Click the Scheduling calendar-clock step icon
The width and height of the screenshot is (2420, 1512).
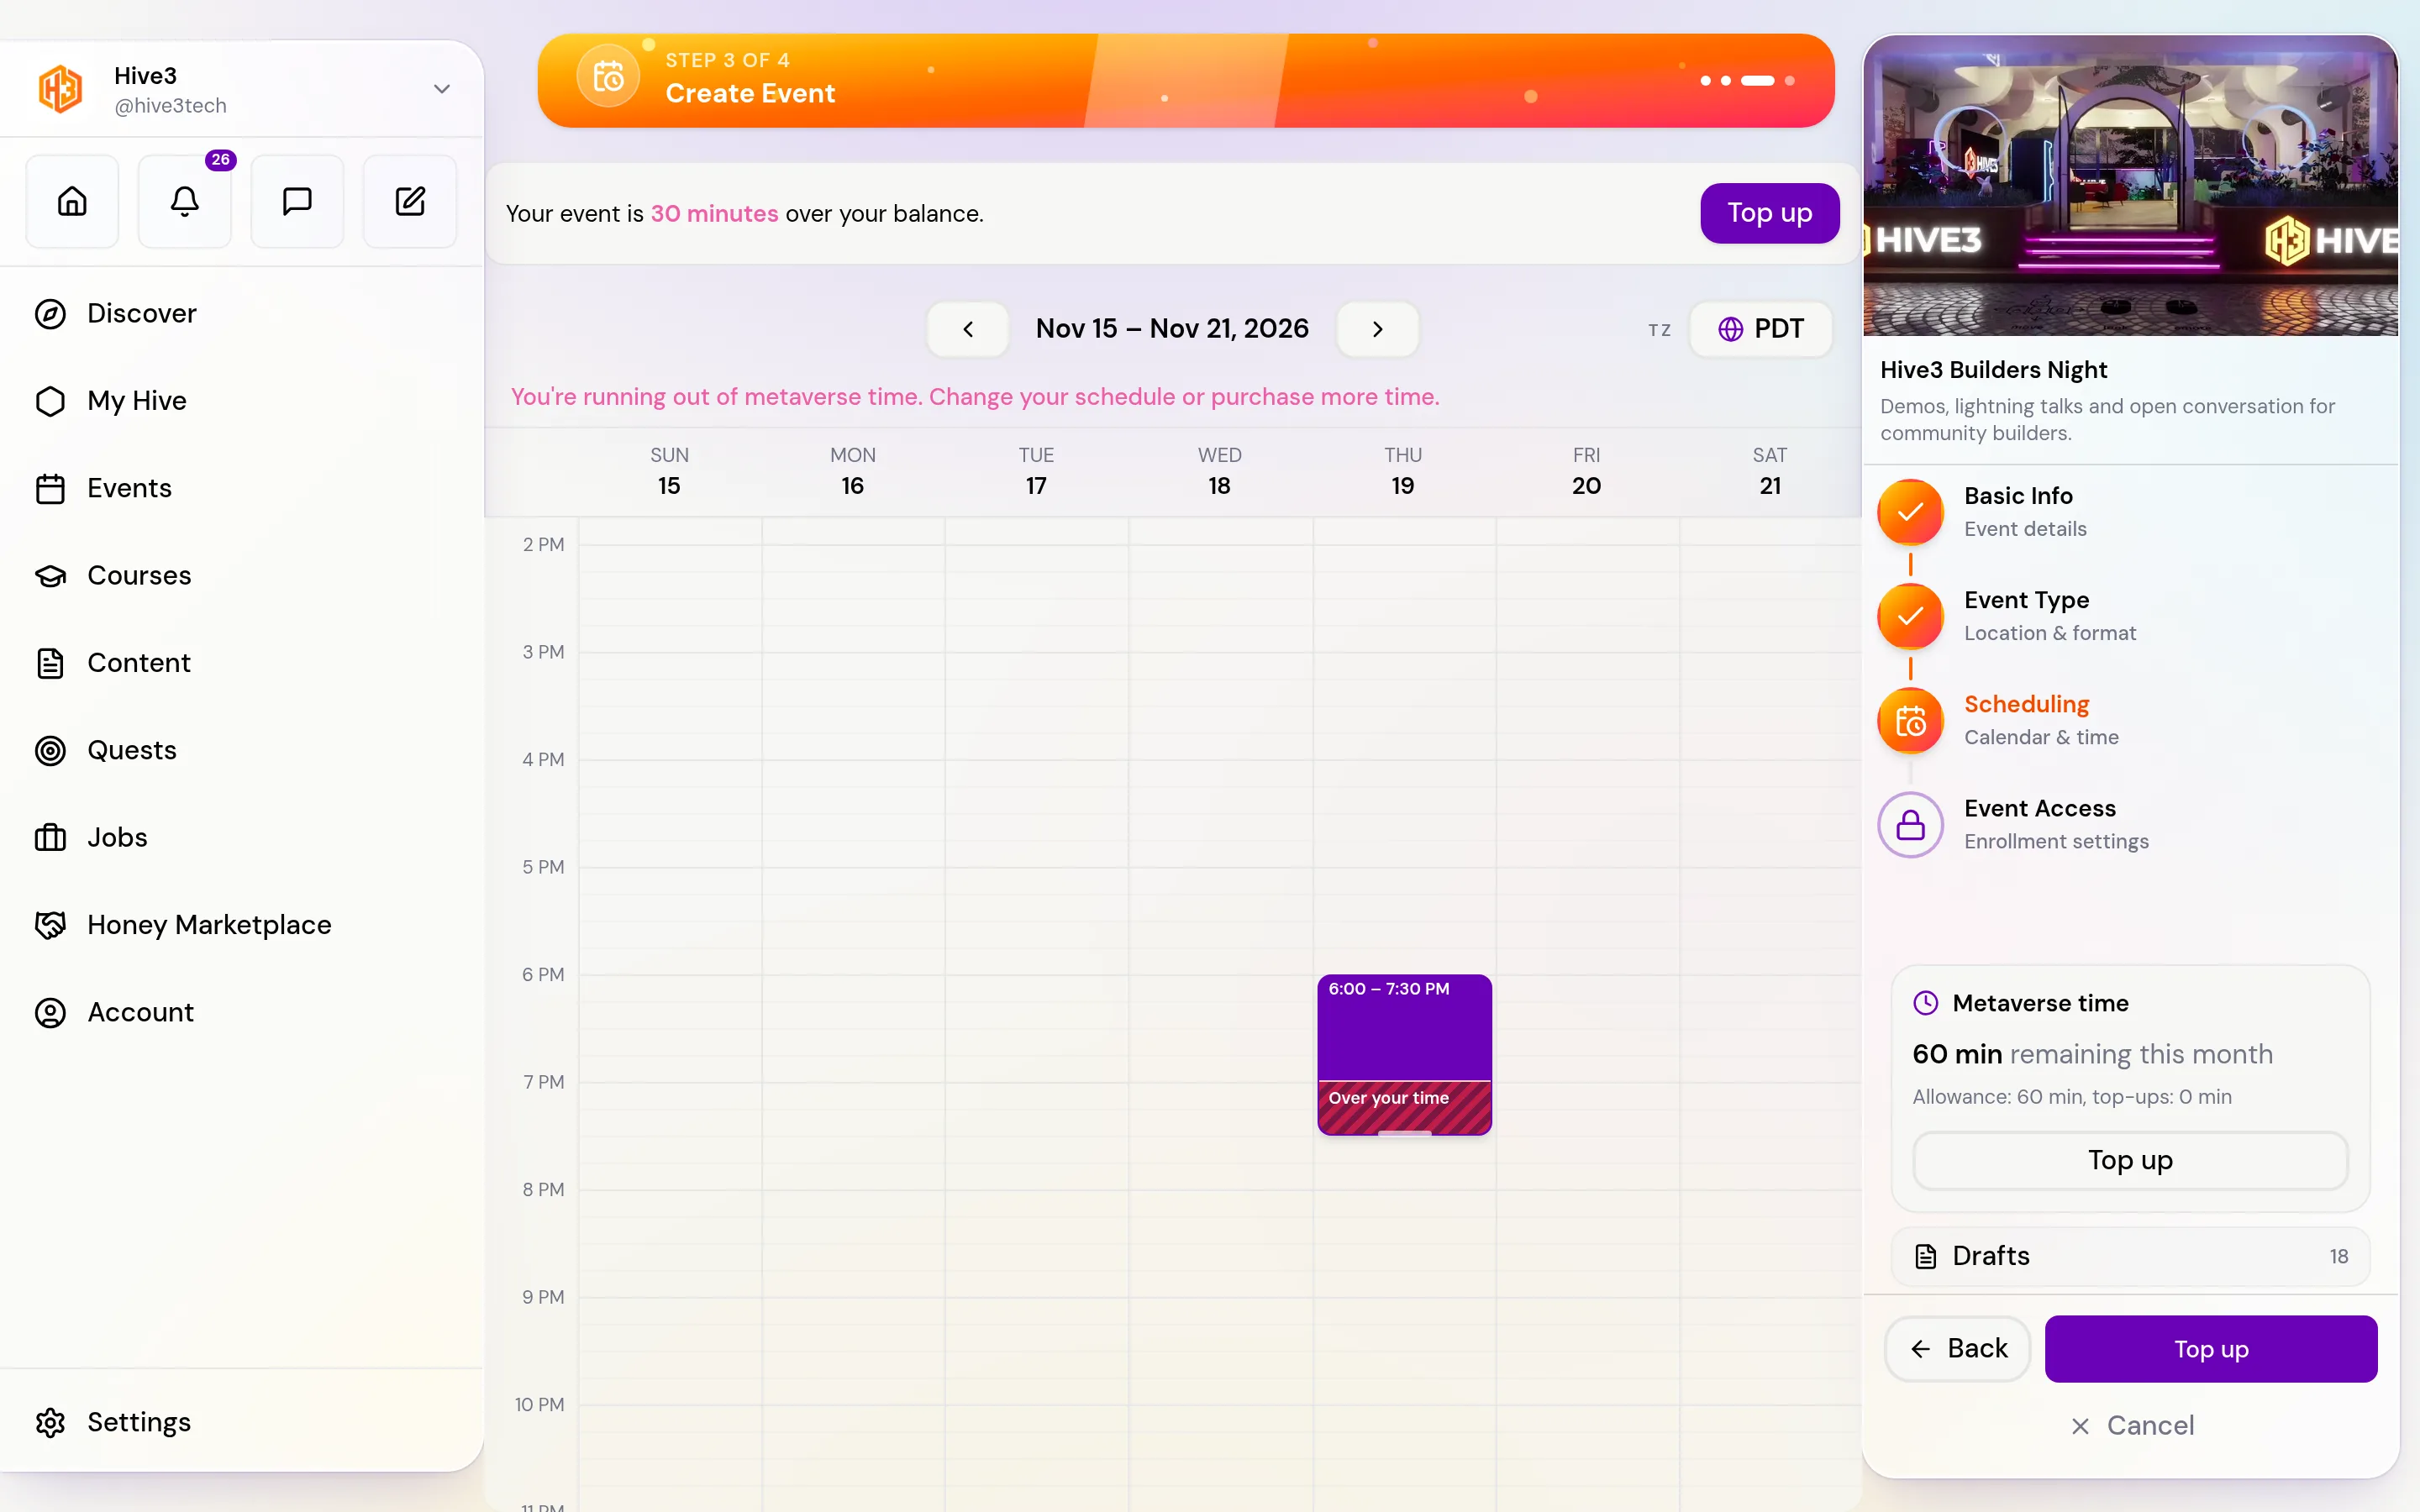point(1910,720)
